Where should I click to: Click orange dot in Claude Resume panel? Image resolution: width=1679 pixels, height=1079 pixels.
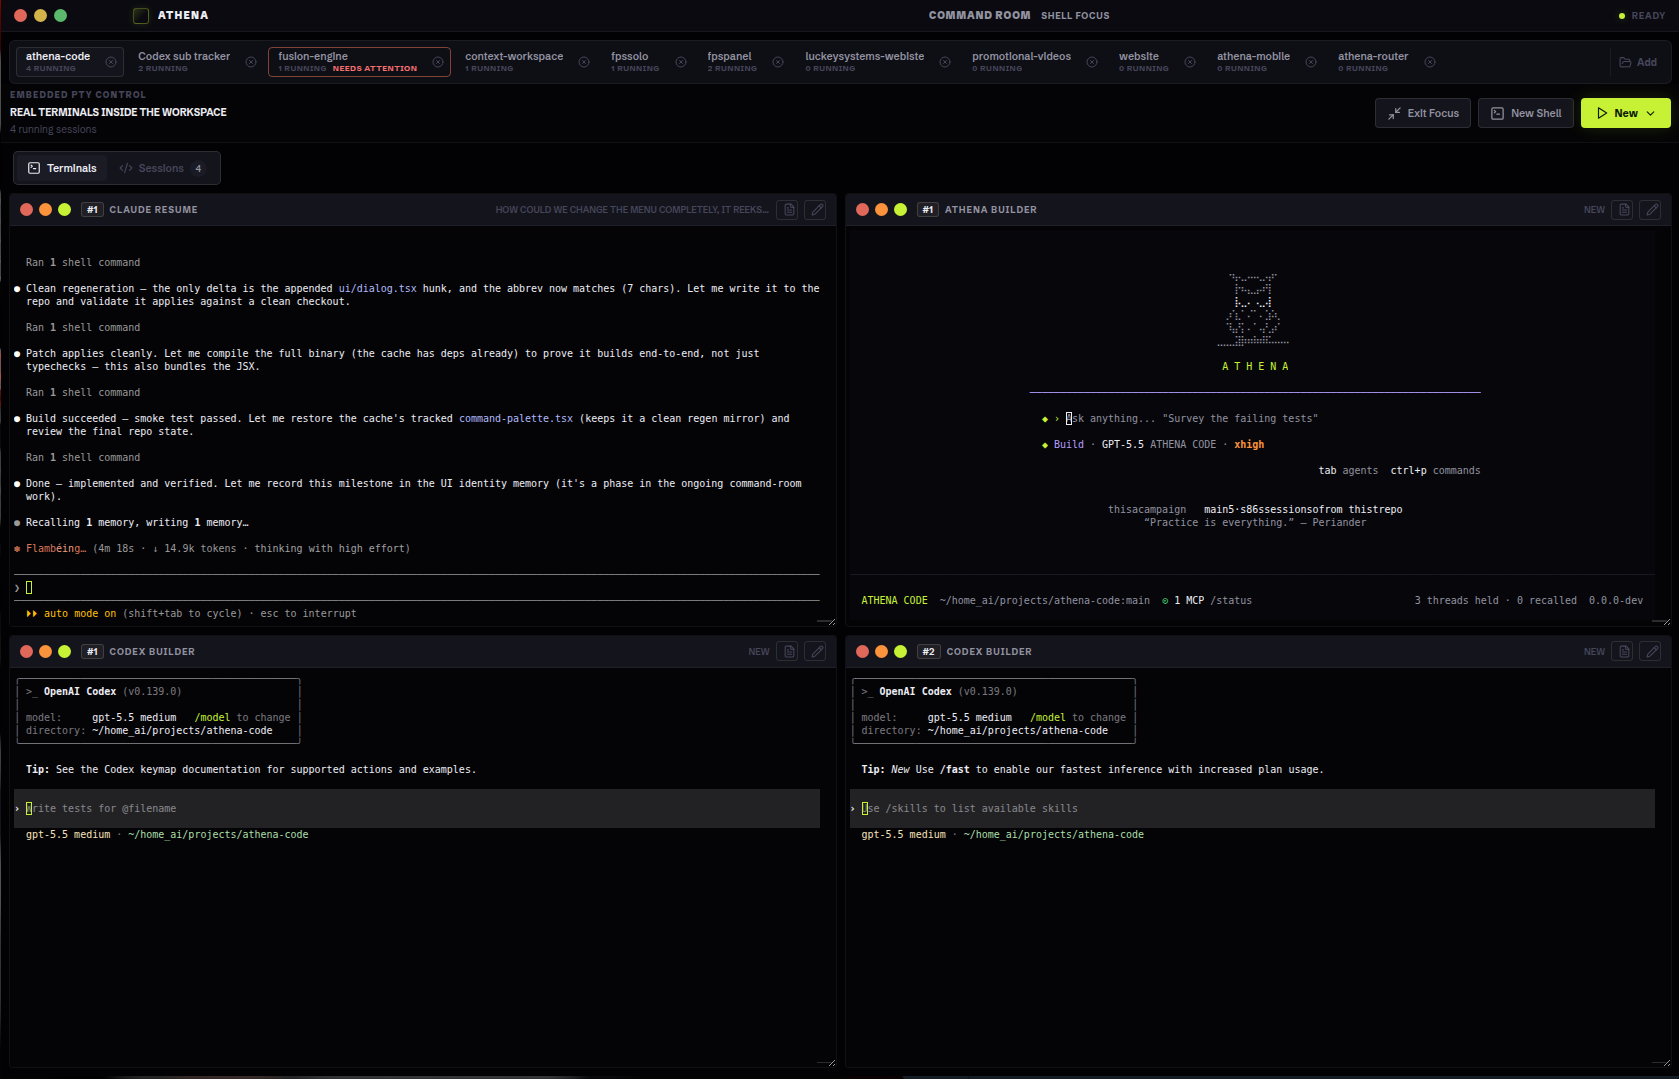point(46,210)
